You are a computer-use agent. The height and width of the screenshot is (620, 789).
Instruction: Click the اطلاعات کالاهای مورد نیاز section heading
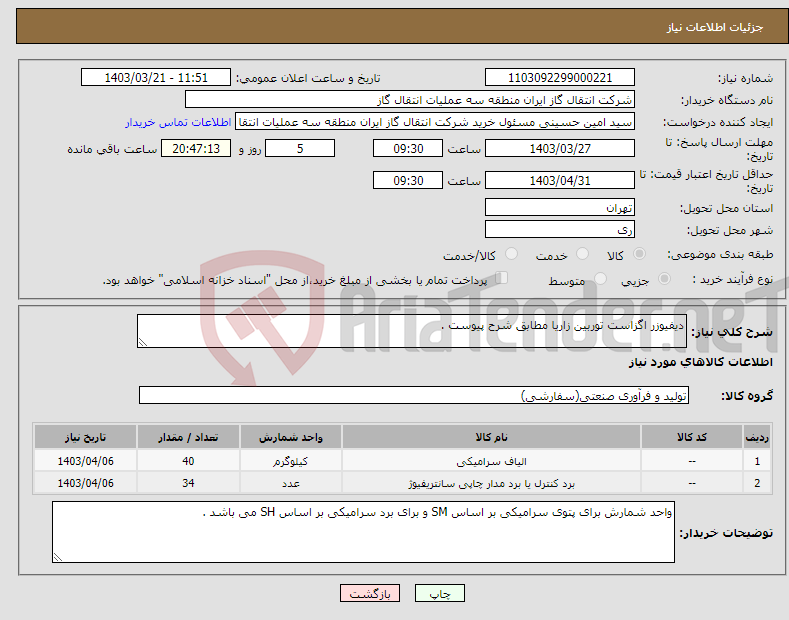pyautogui.click(x=700, y=362)
